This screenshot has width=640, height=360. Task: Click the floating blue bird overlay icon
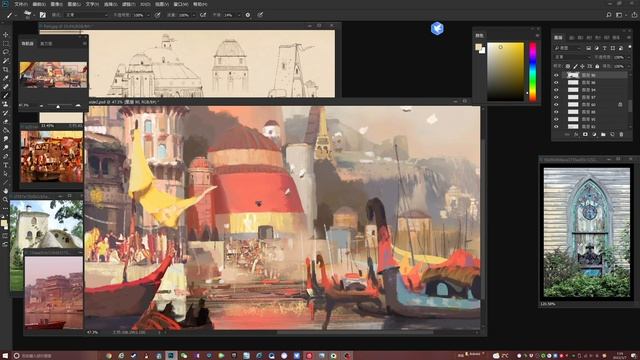tap(437, 29)
